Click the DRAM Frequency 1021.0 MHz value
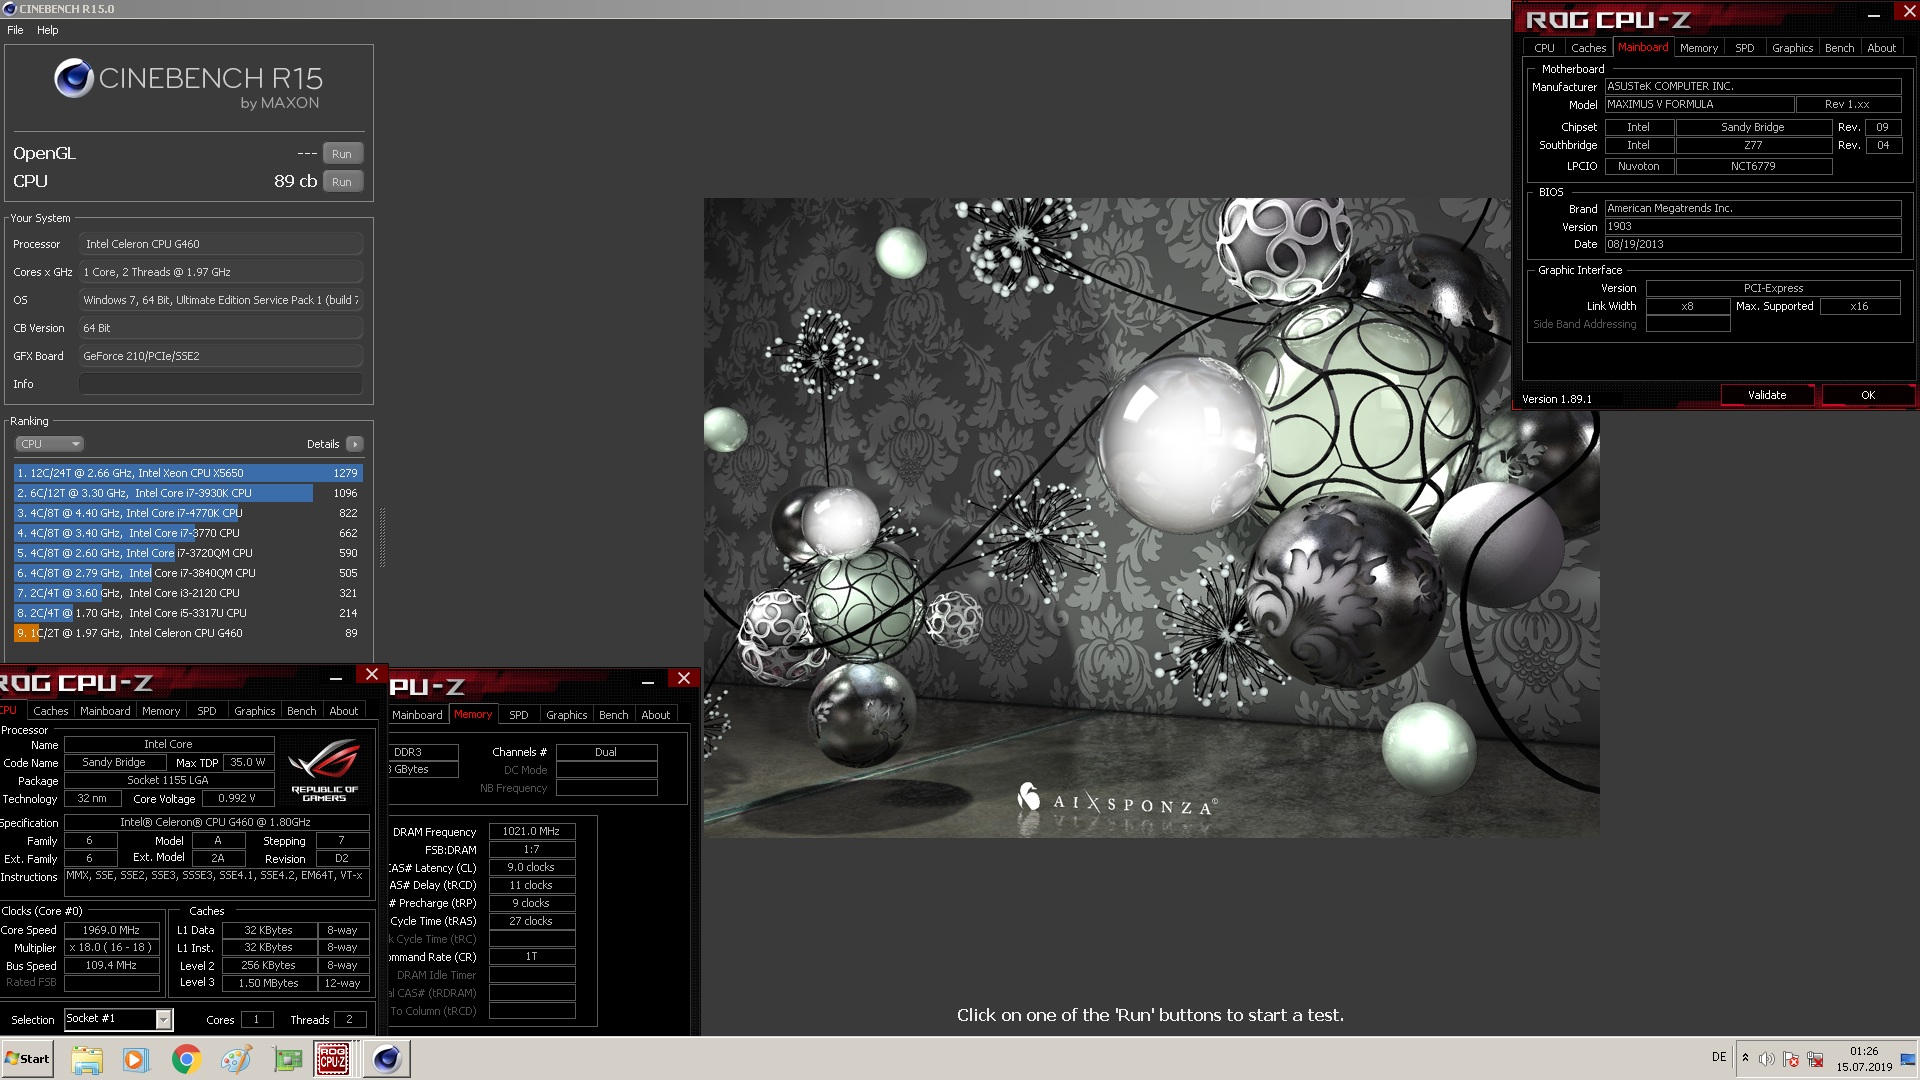 click(x=531, y=831)
